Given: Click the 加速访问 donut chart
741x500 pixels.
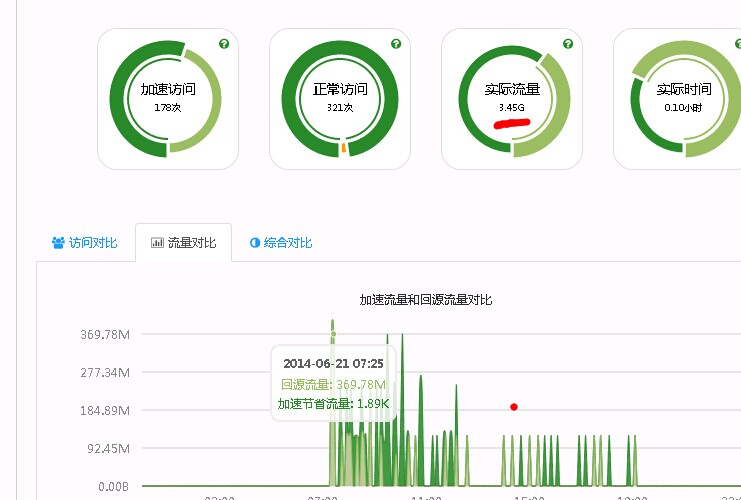Looking at the screenshot, I should point(166,99).
